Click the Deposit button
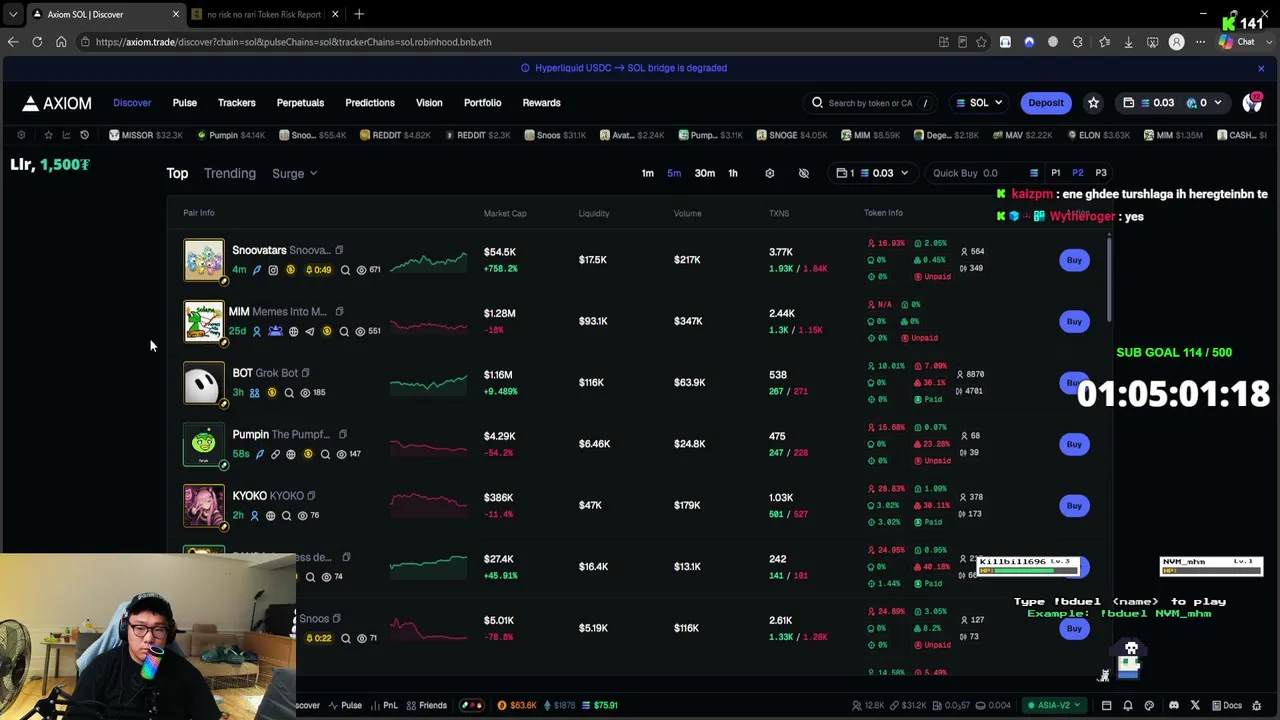 click(x=1046, y=103)
